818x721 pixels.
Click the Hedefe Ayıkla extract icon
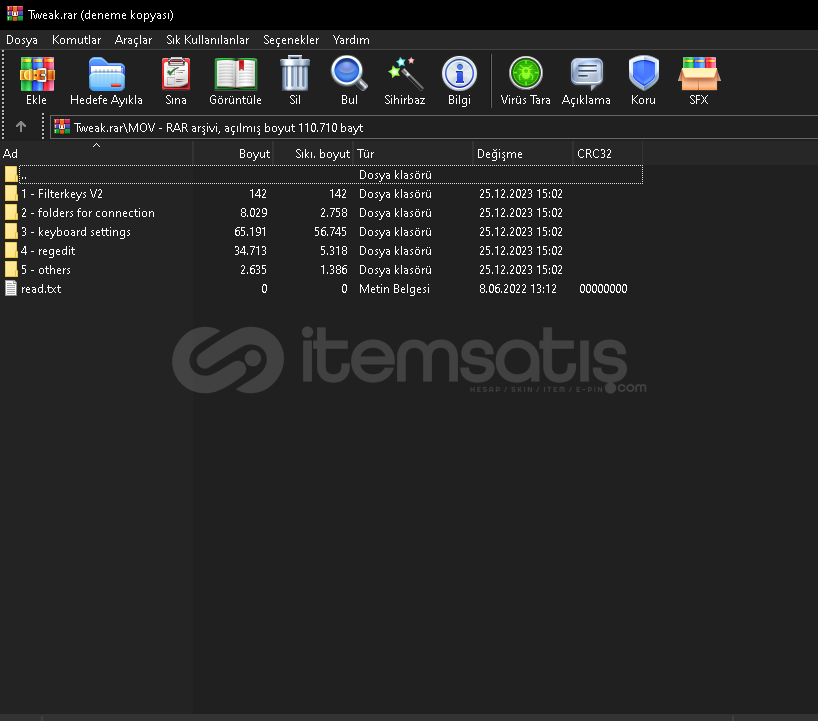[106, 81]
